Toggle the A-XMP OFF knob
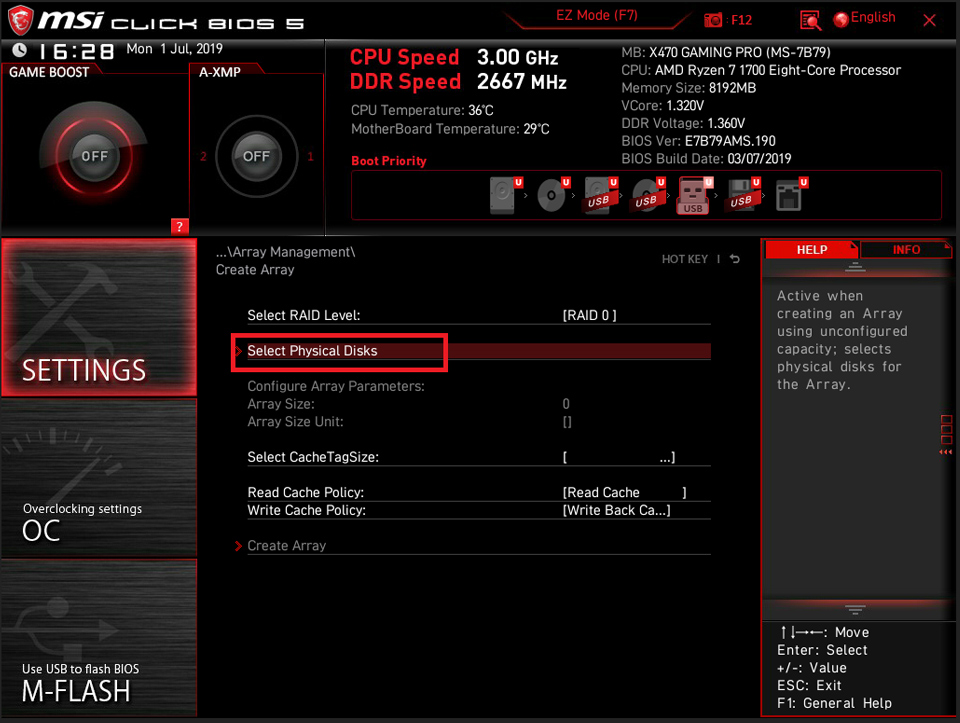960x723 pixels. [x=257, y=156]
